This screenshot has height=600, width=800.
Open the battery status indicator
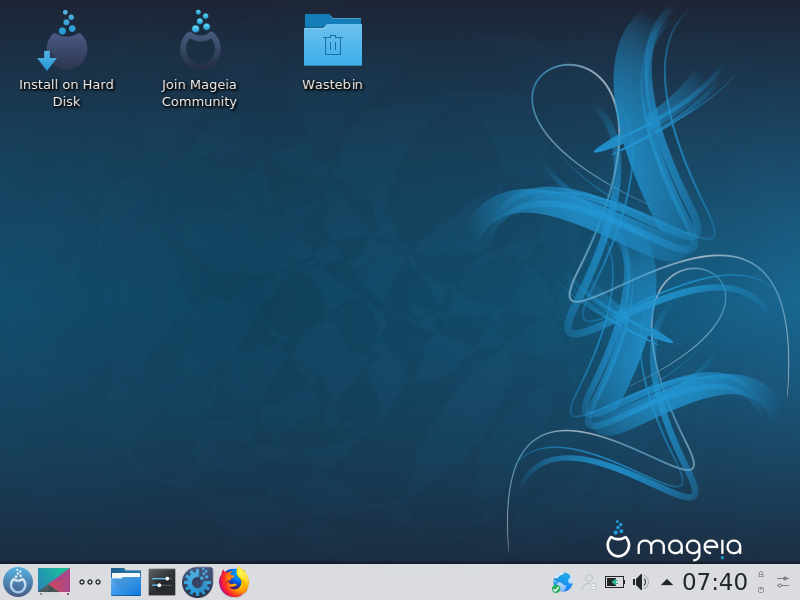coord(615,582)
